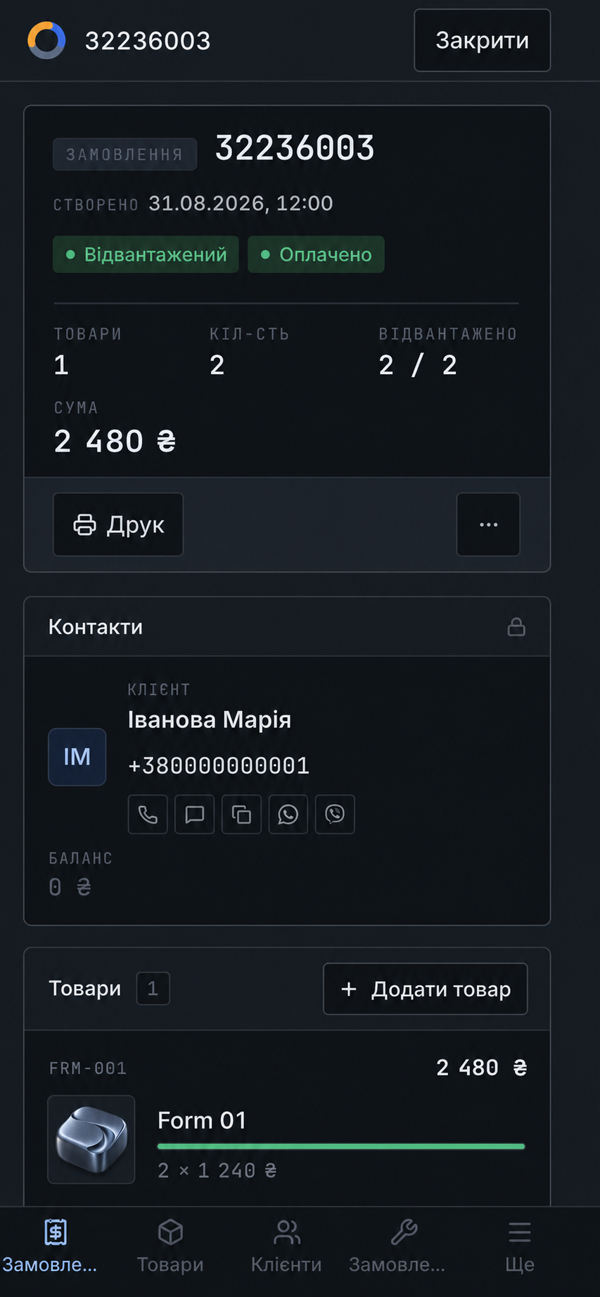Click the Закрити button
This screenshot has width=600, height=1297.
tap(482, 40)
